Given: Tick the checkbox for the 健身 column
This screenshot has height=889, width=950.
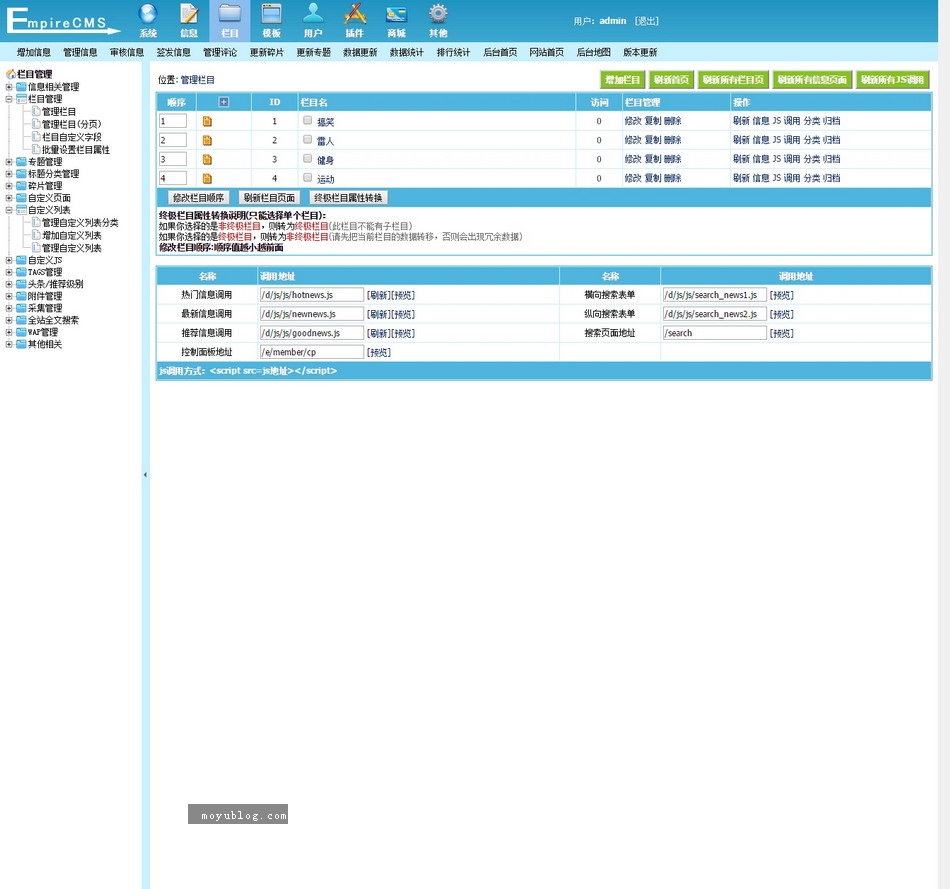Looking at the screenshot, I should coord(308,158).
